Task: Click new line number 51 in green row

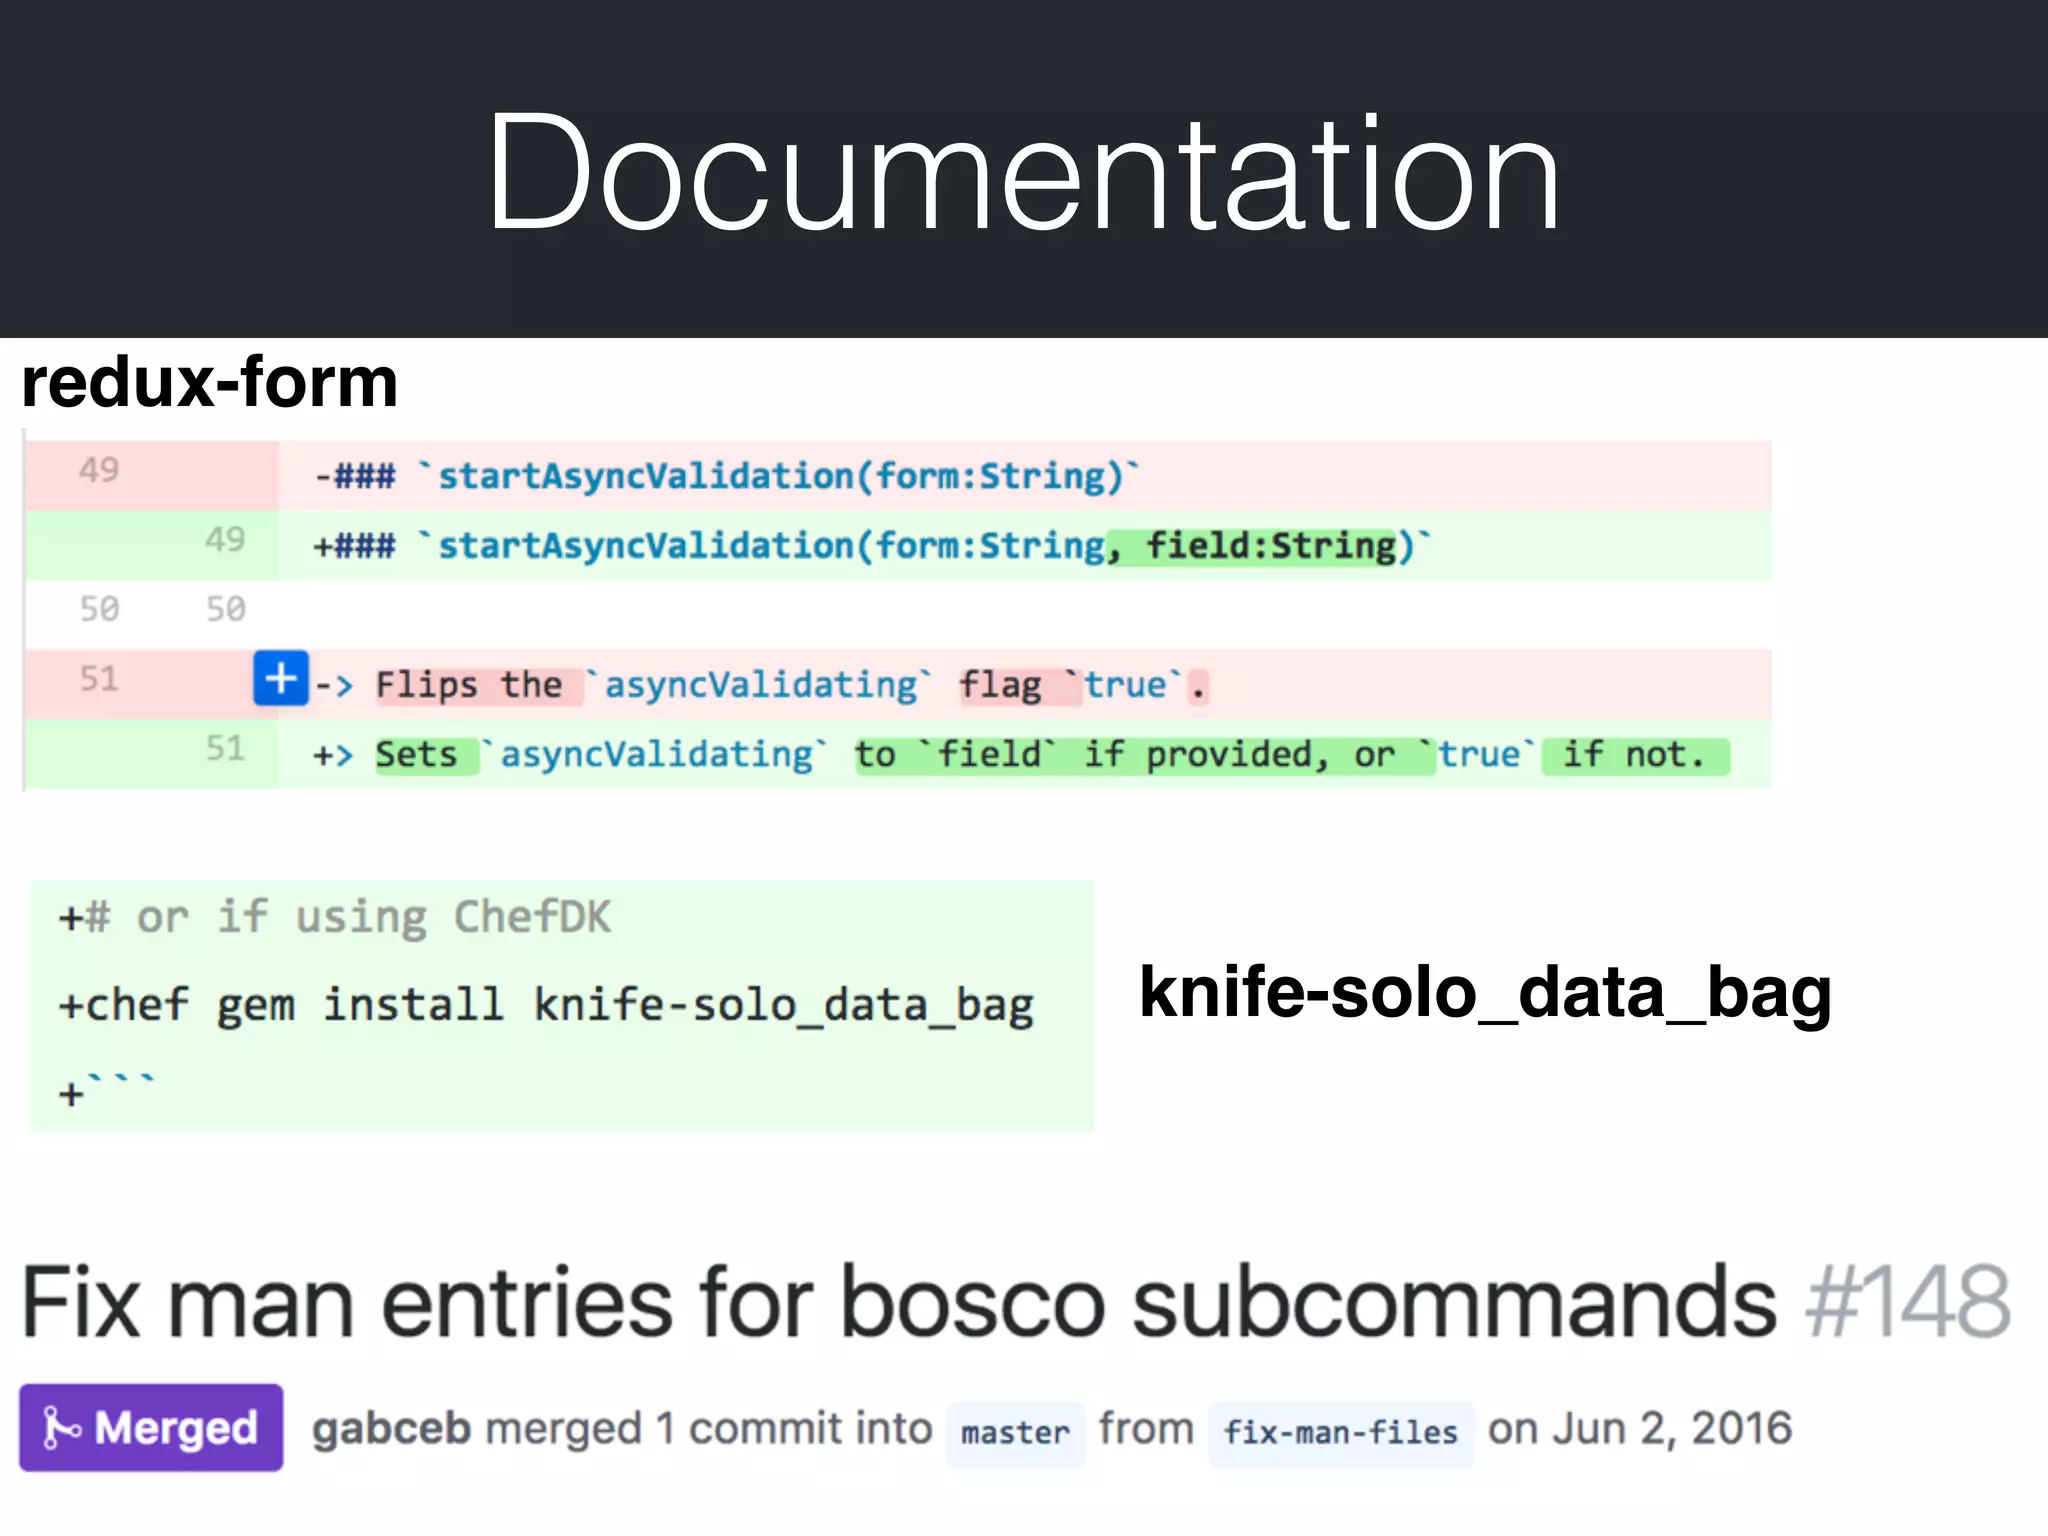Action: [225, 748]
